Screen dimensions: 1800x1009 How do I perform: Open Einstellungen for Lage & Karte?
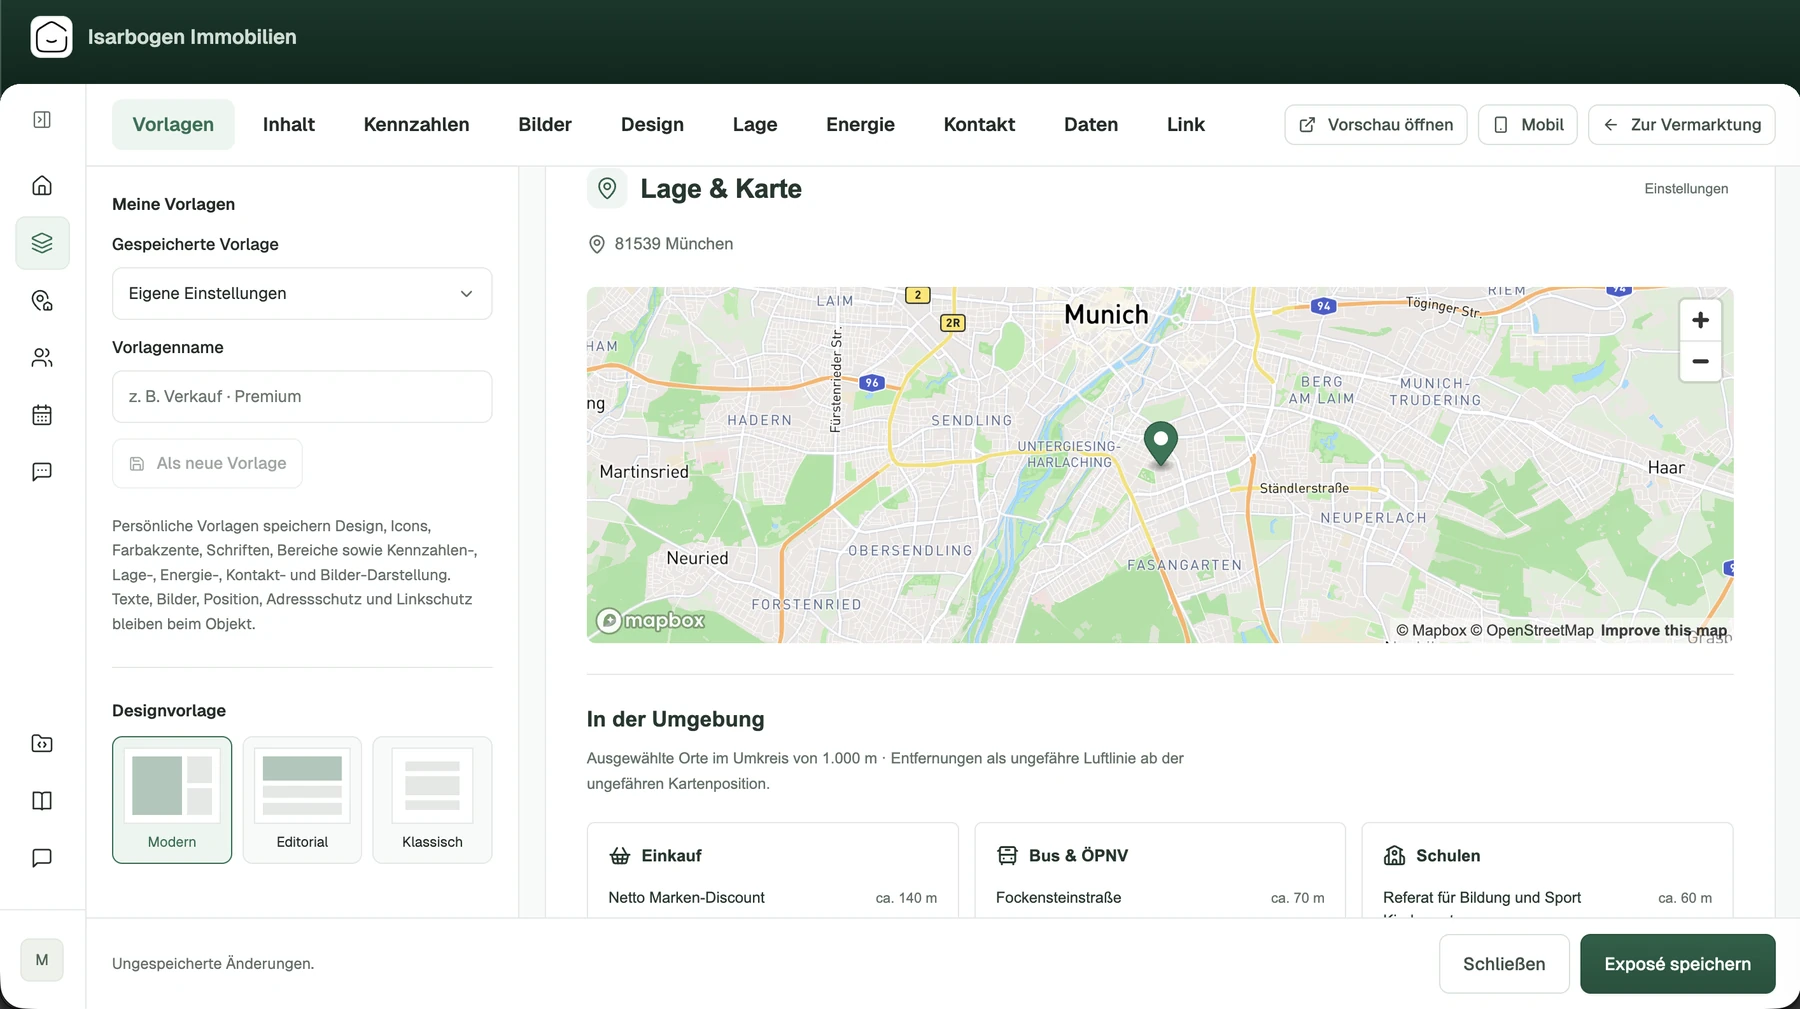point(1686,189)
